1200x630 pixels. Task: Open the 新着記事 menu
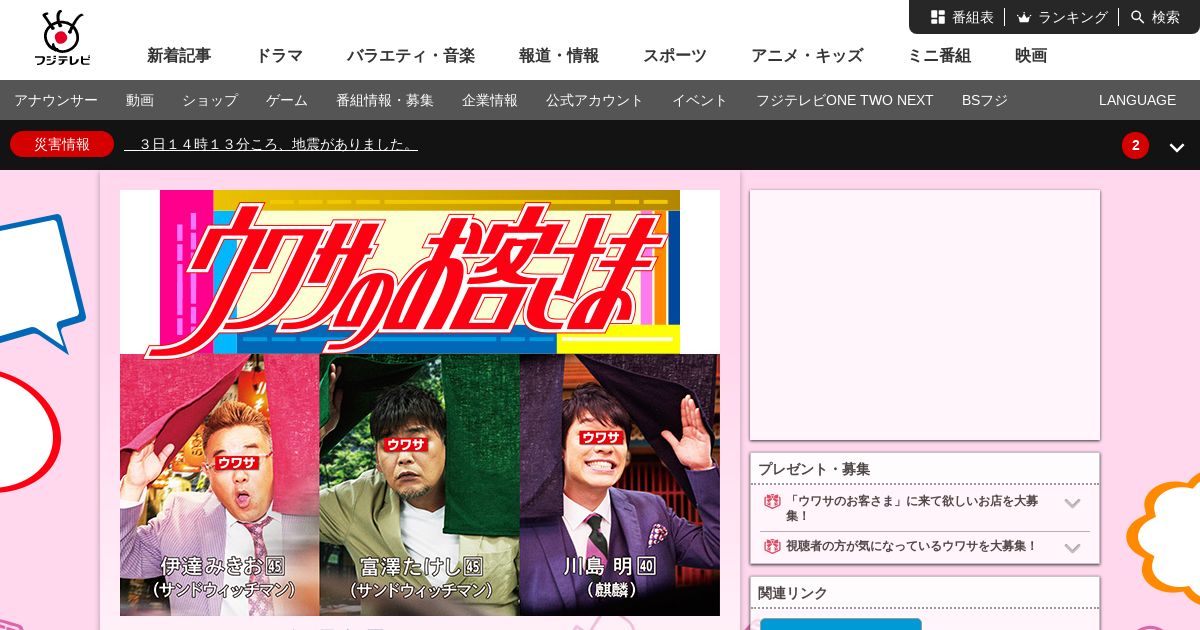pos(179,56)
